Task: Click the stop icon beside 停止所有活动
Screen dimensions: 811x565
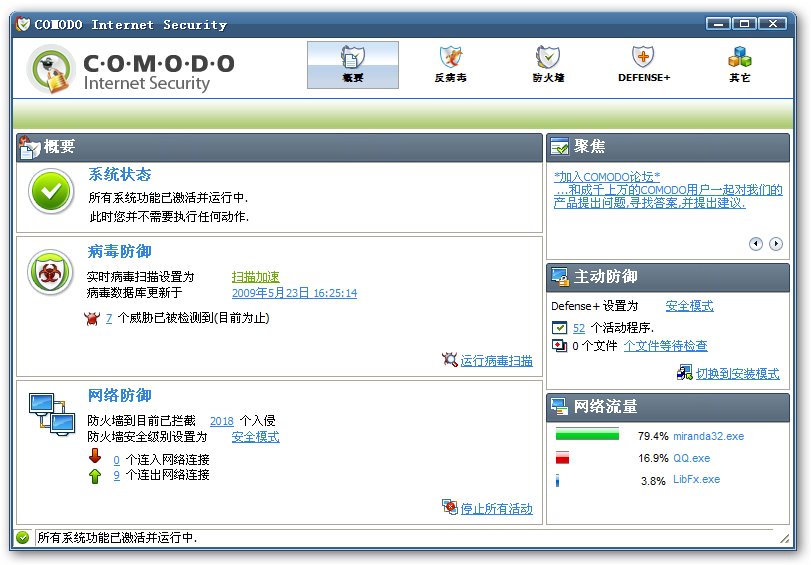Action: tap(449, 507)
